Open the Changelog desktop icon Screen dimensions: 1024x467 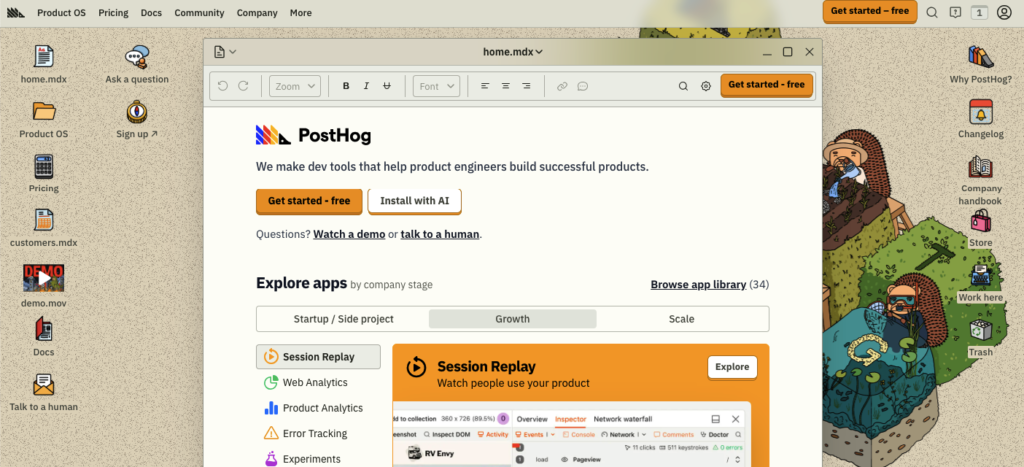(980, 112)
